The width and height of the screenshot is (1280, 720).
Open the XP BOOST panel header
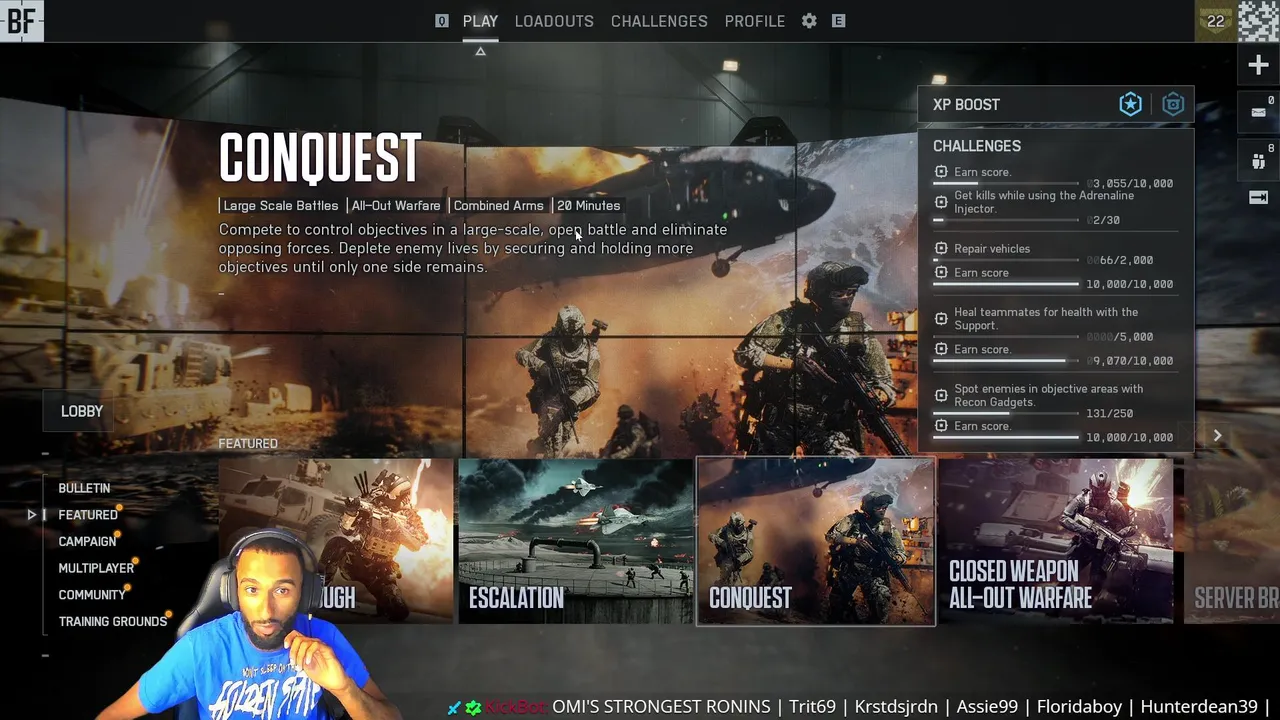pyautogui.click(x=1056, y=104)
